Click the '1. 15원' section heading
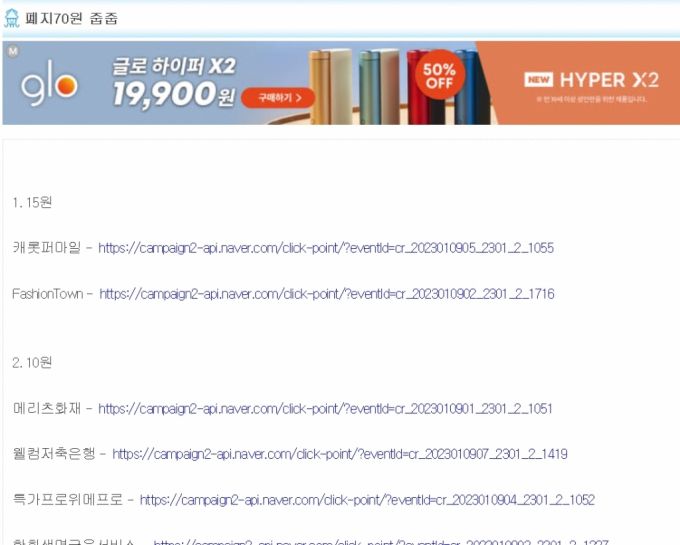This screenshot has width=680, height=545. (x=32, y=202)
